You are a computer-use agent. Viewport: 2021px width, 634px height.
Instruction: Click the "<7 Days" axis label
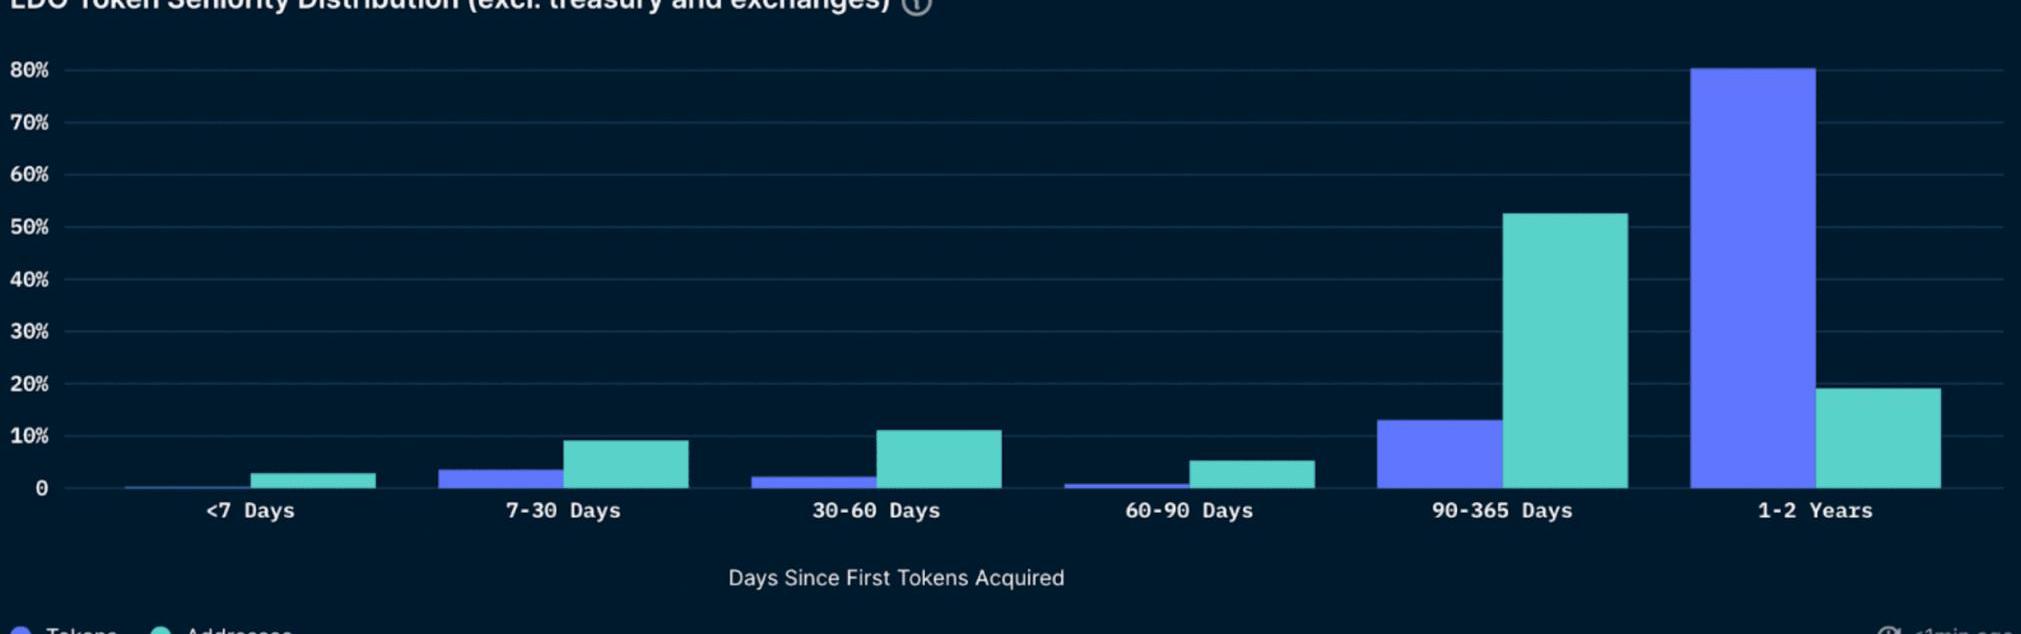[x=250, y=511]
